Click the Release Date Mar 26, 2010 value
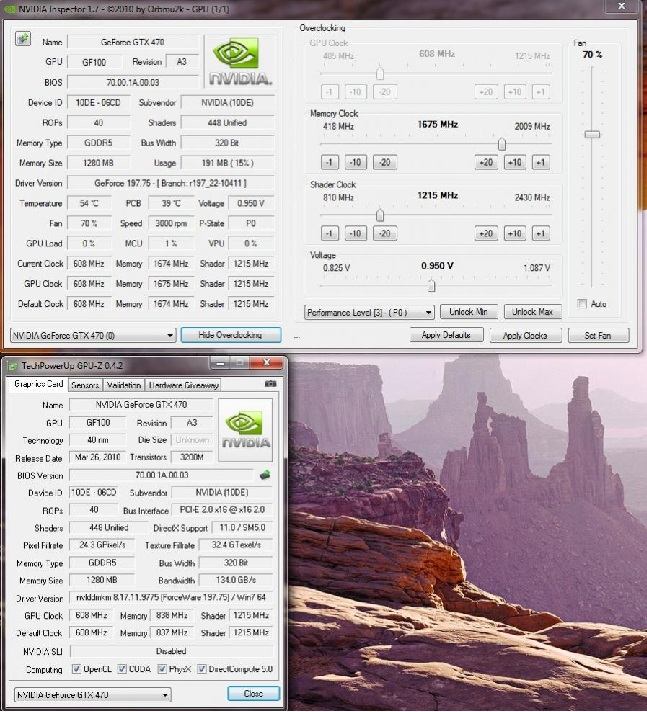The width and height of the screenshot is (647, 712). (x=98, y=457)
